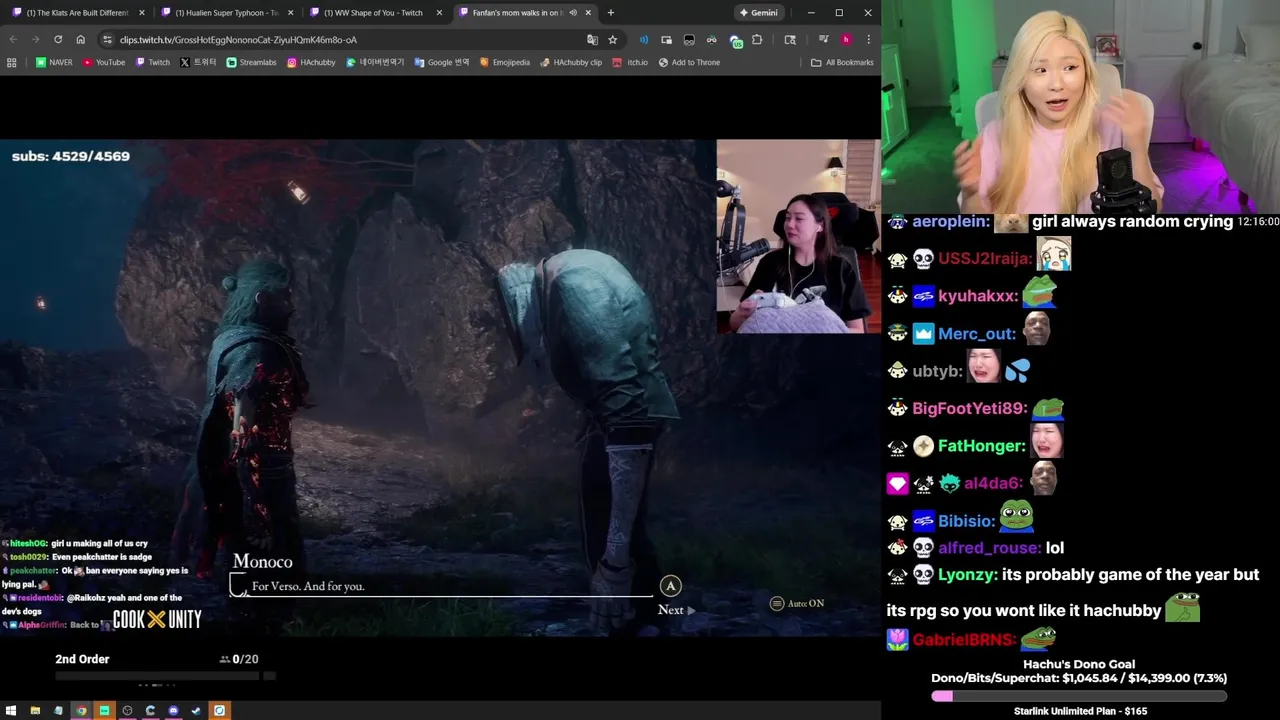This screenshot has width=1280, height=720.
Task: Open a new browser tab
Action: point(611,12)
